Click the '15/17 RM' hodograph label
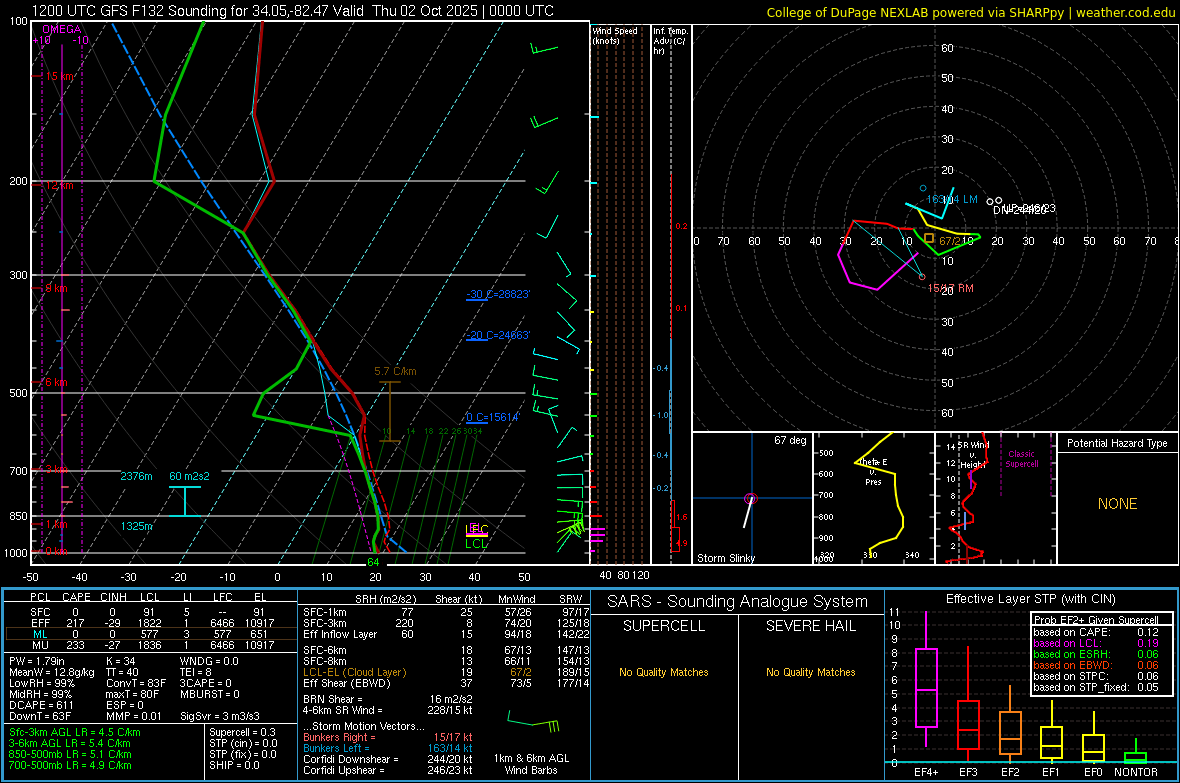 950,288
